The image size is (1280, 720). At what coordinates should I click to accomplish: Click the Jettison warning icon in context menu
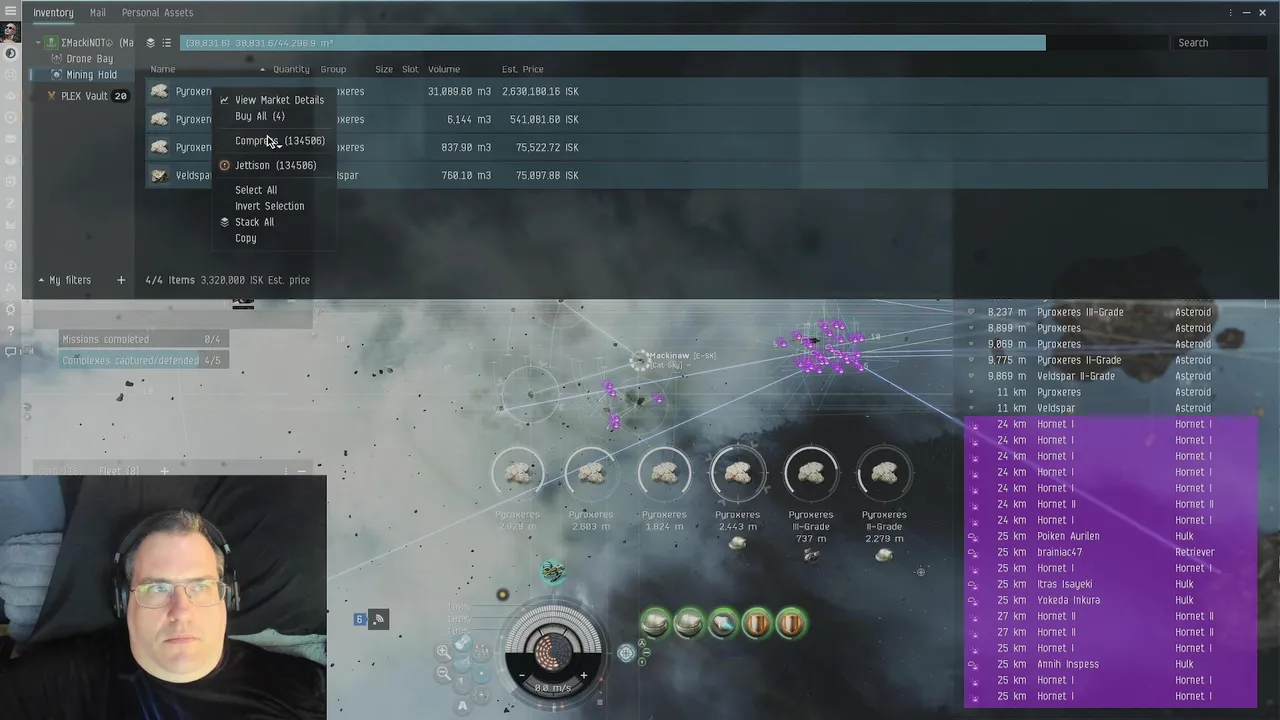coord(224,165)
